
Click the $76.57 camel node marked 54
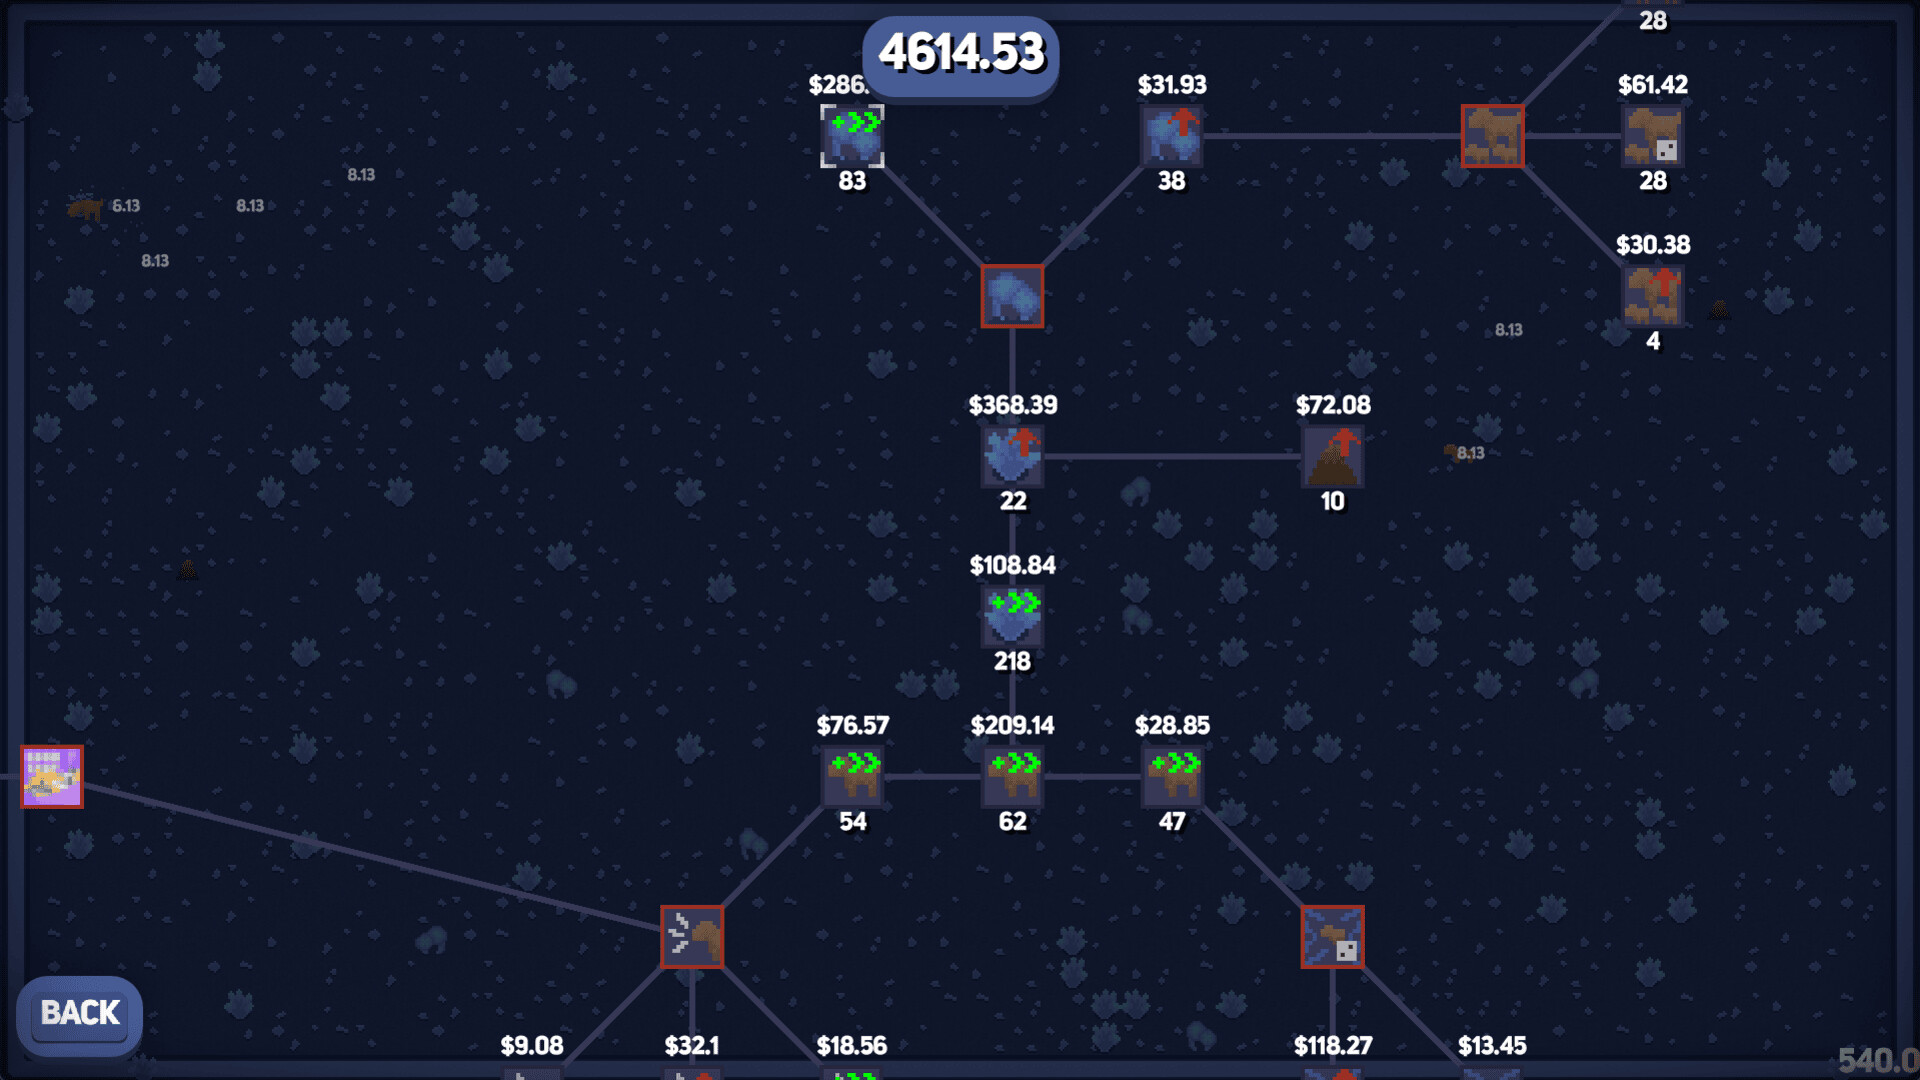coord(852,776)
